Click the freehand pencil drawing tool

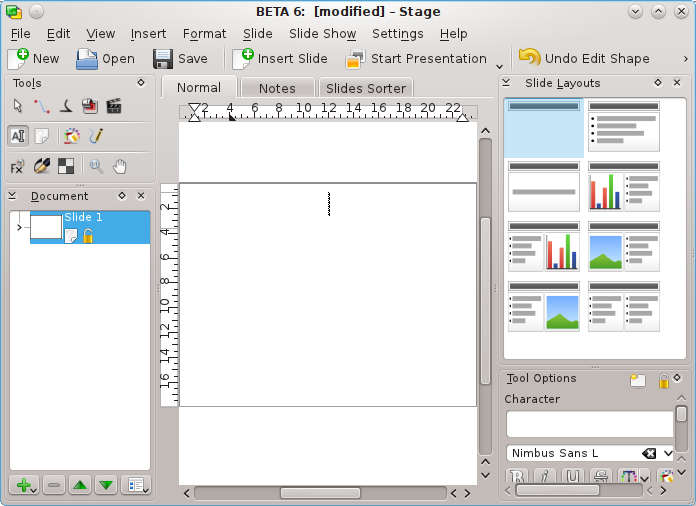click(x=96, y=136)
